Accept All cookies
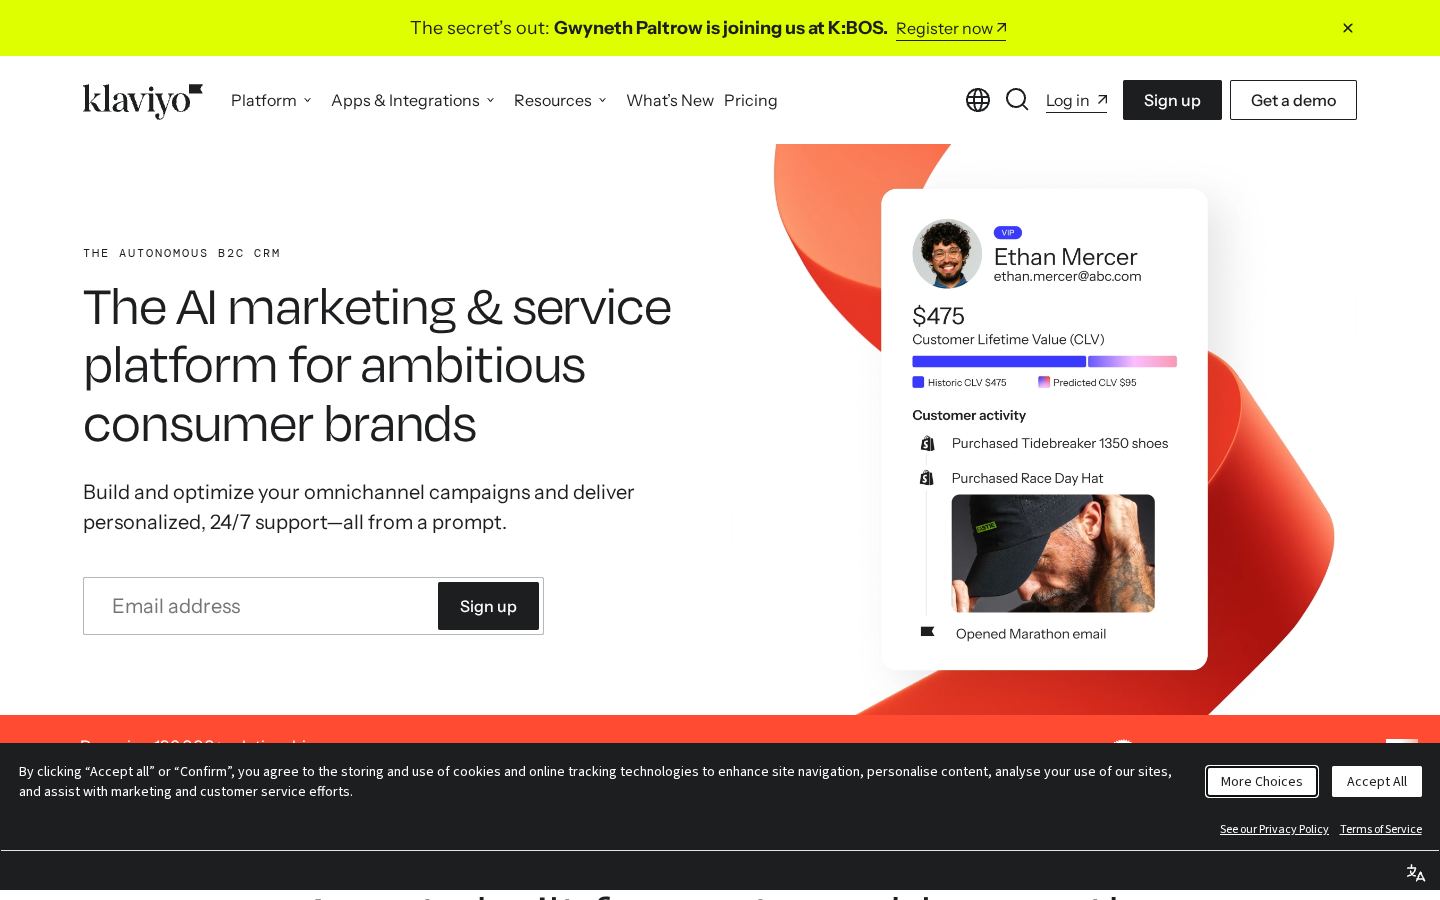 (x=1377, y=781)
